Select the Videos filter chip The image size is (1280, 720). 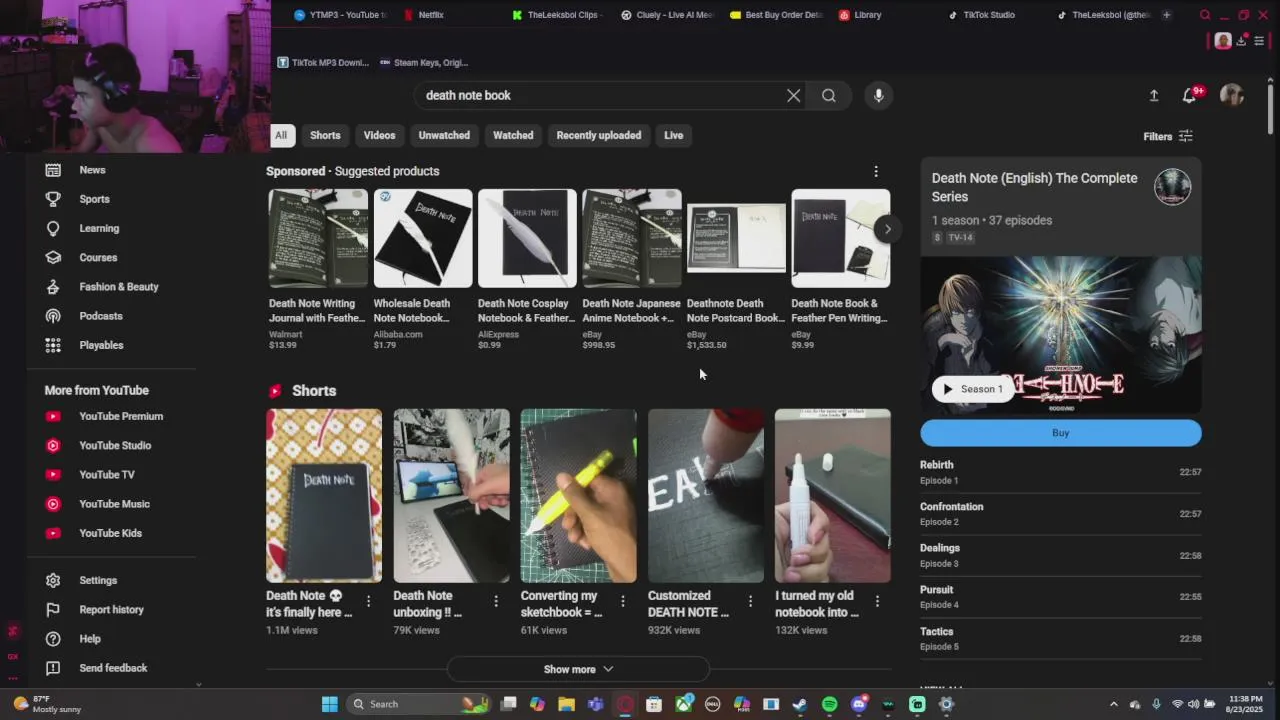379,135
